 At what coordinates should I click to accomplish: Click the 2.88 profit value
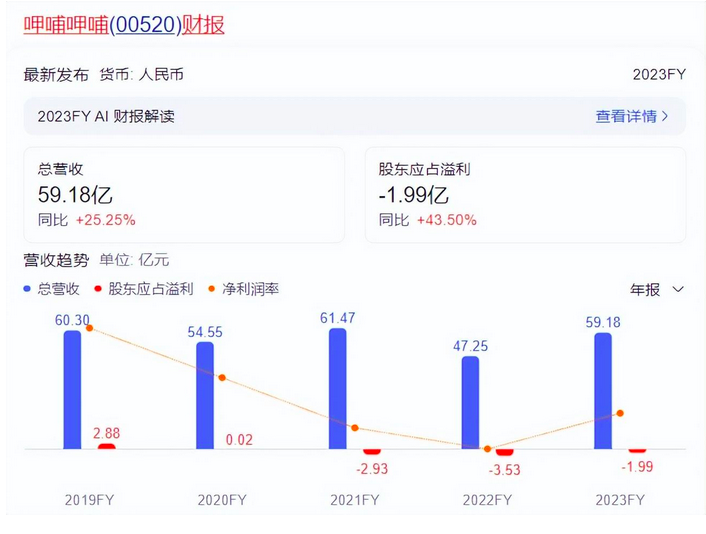107,433
